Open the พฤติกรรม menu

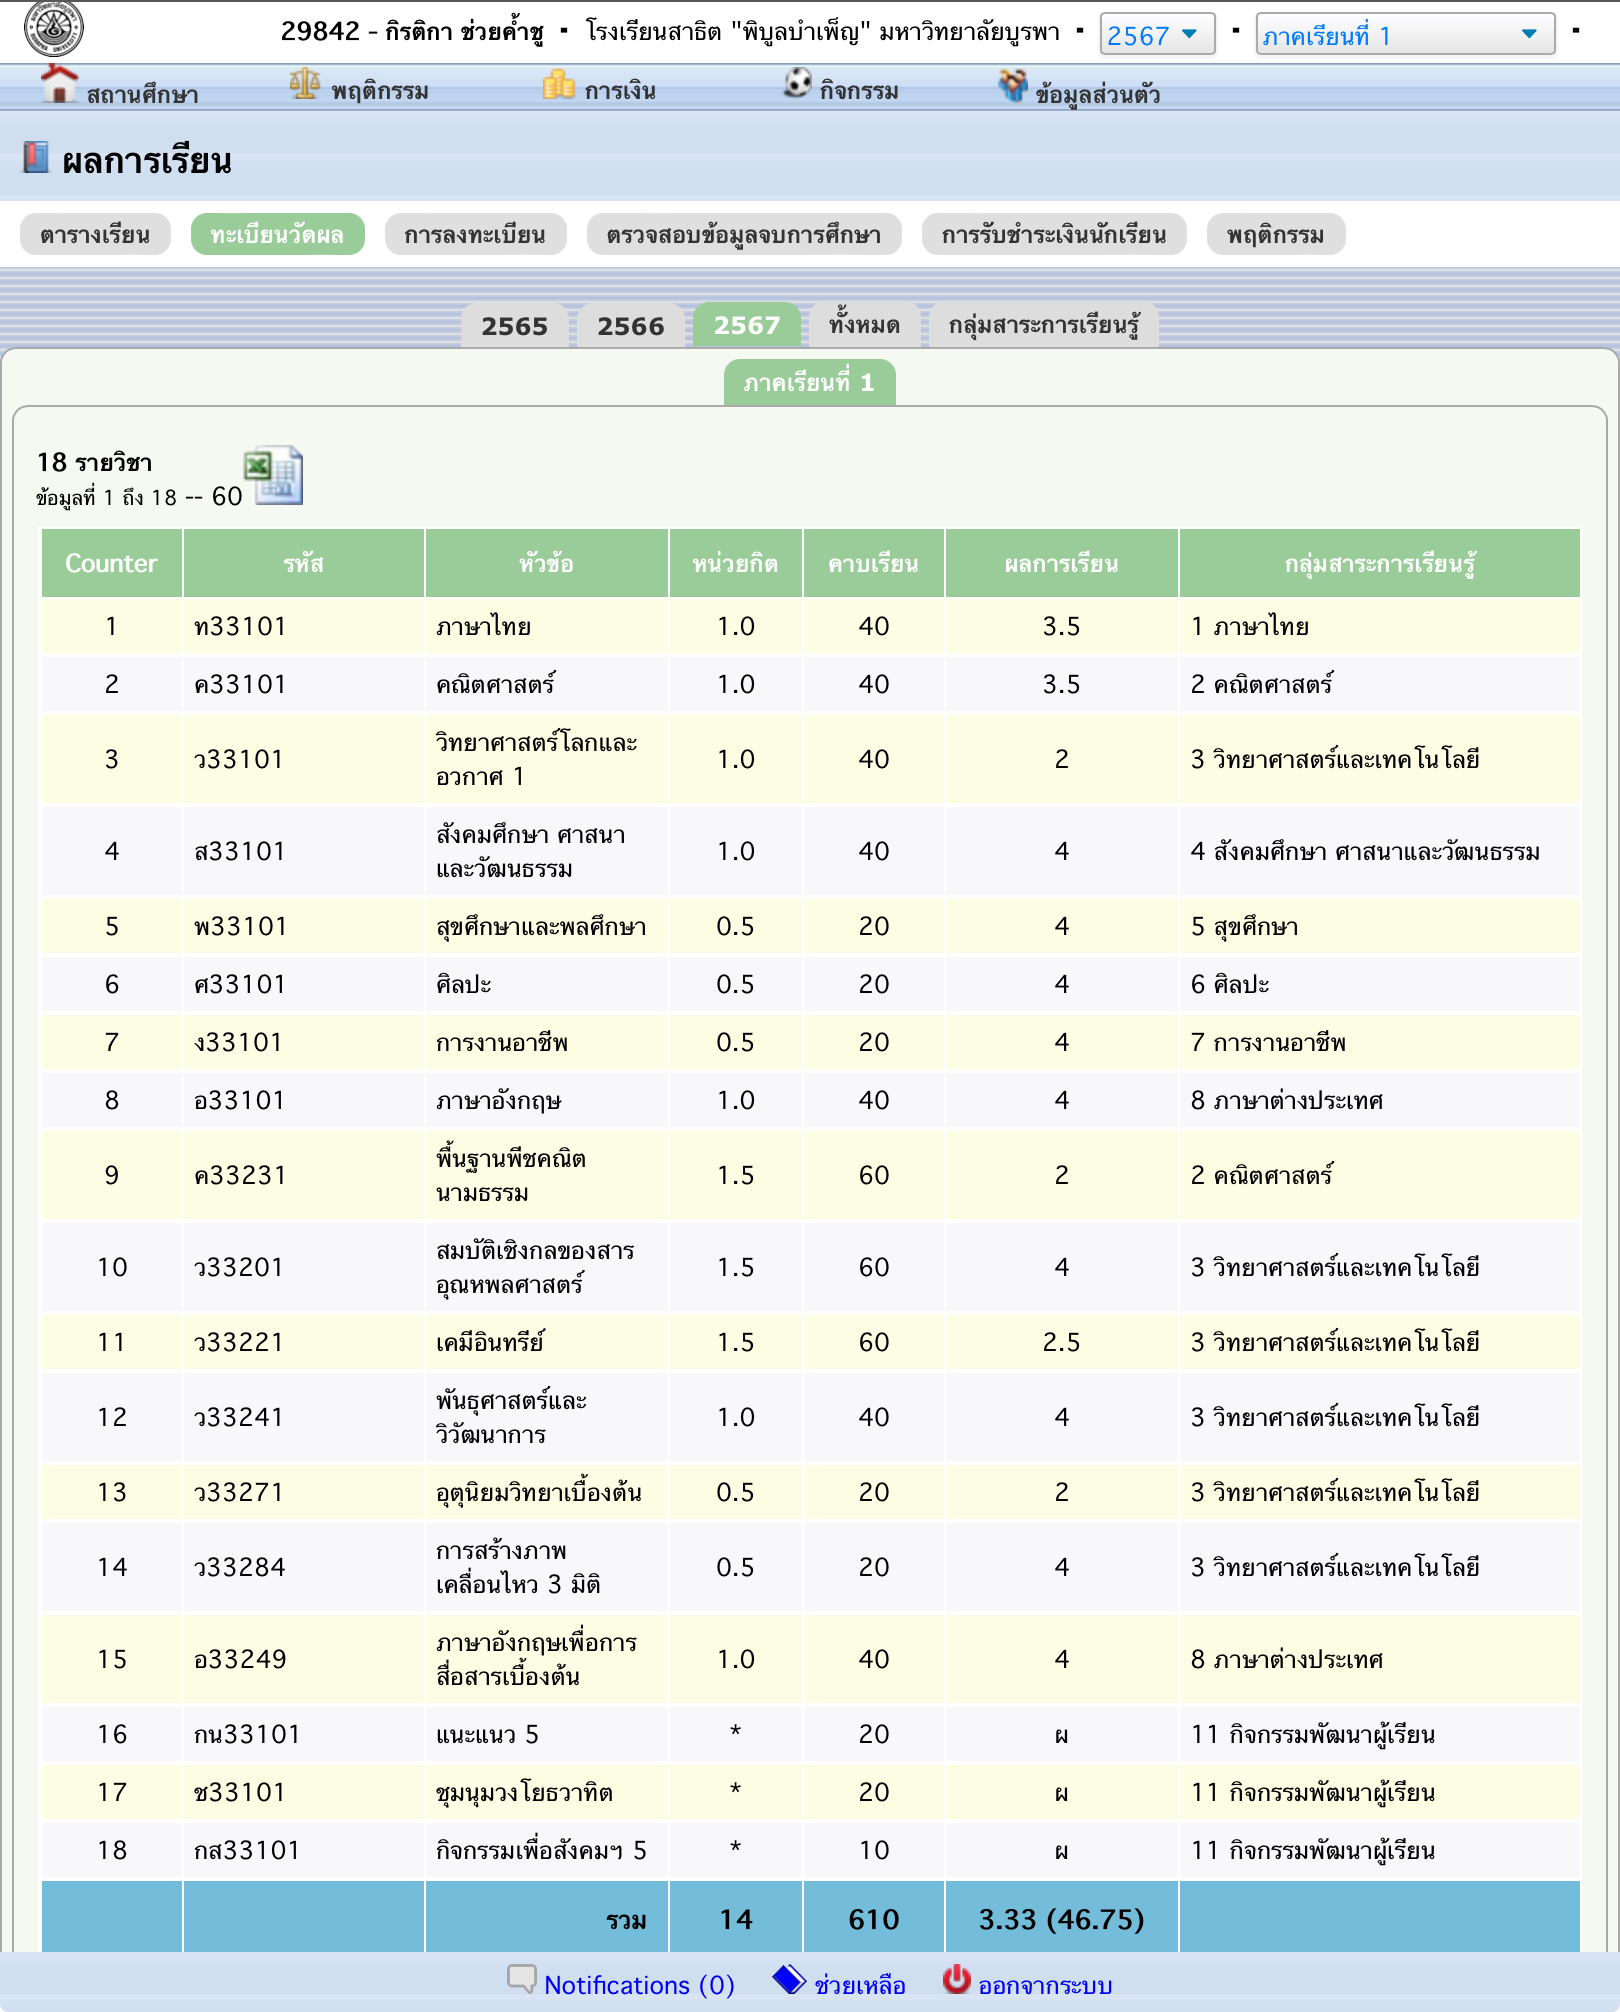[380, 91]
